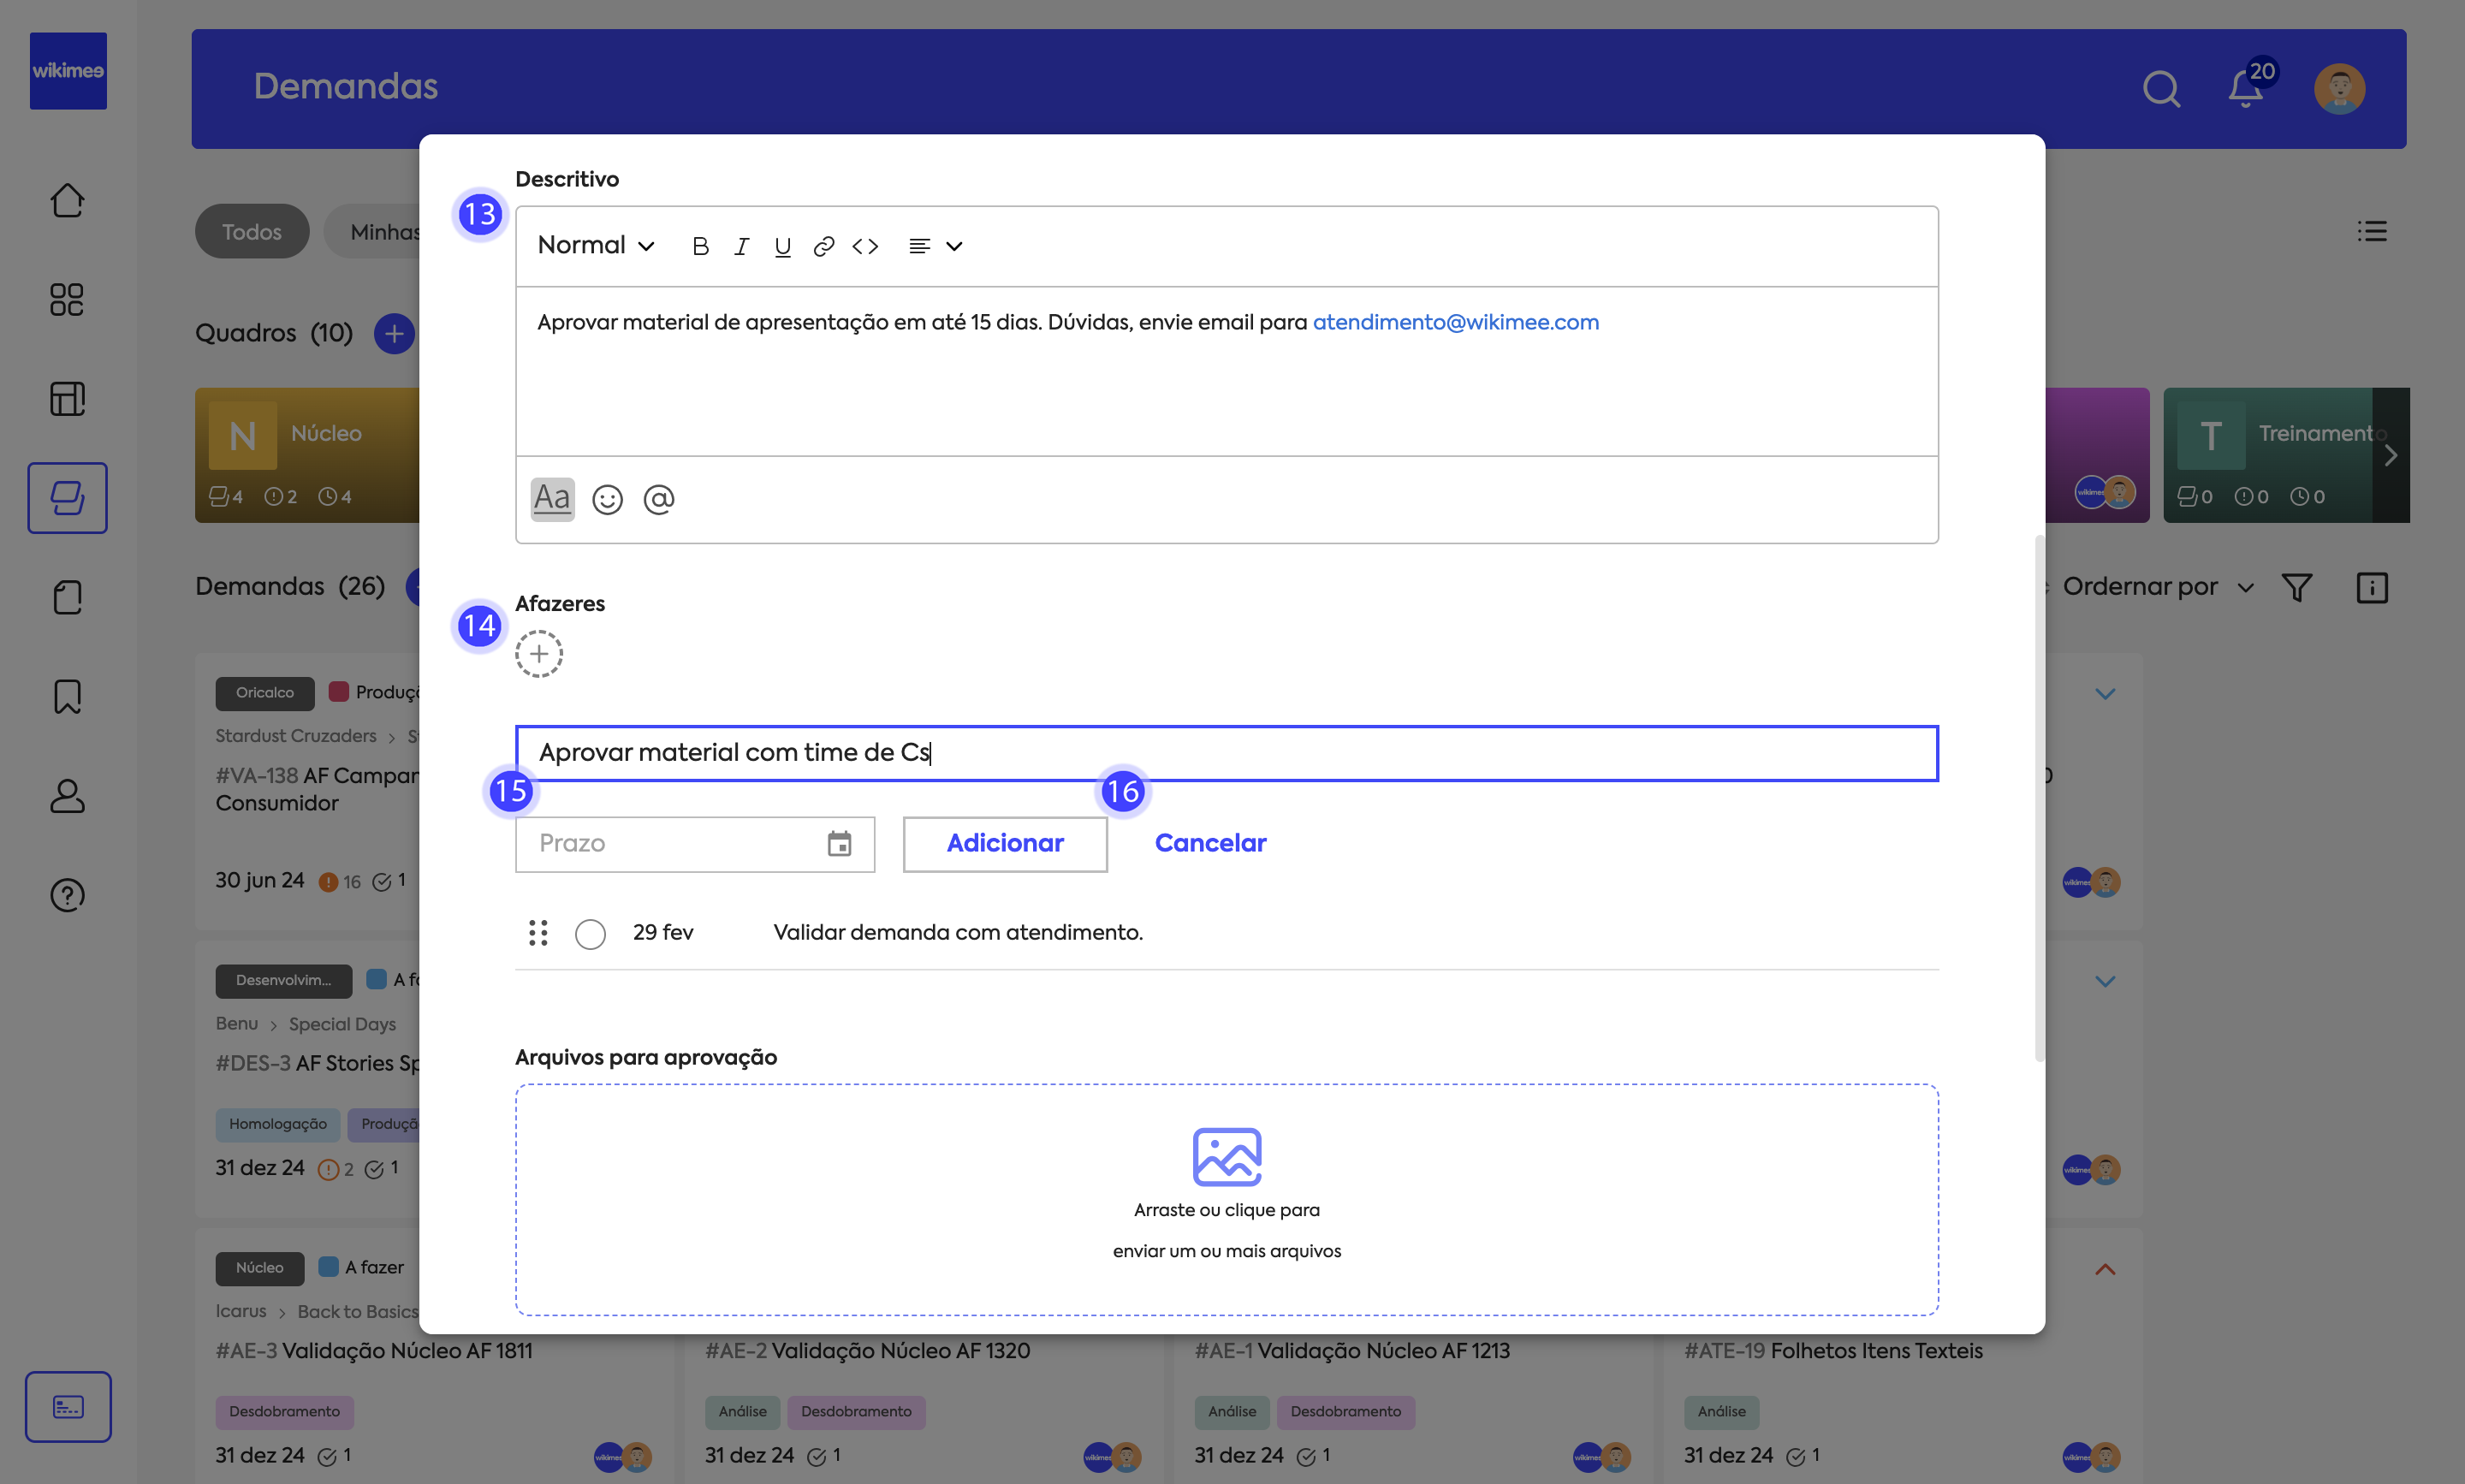
Task: Insert link using editor toolbar
Action: (x=823, y=246)
